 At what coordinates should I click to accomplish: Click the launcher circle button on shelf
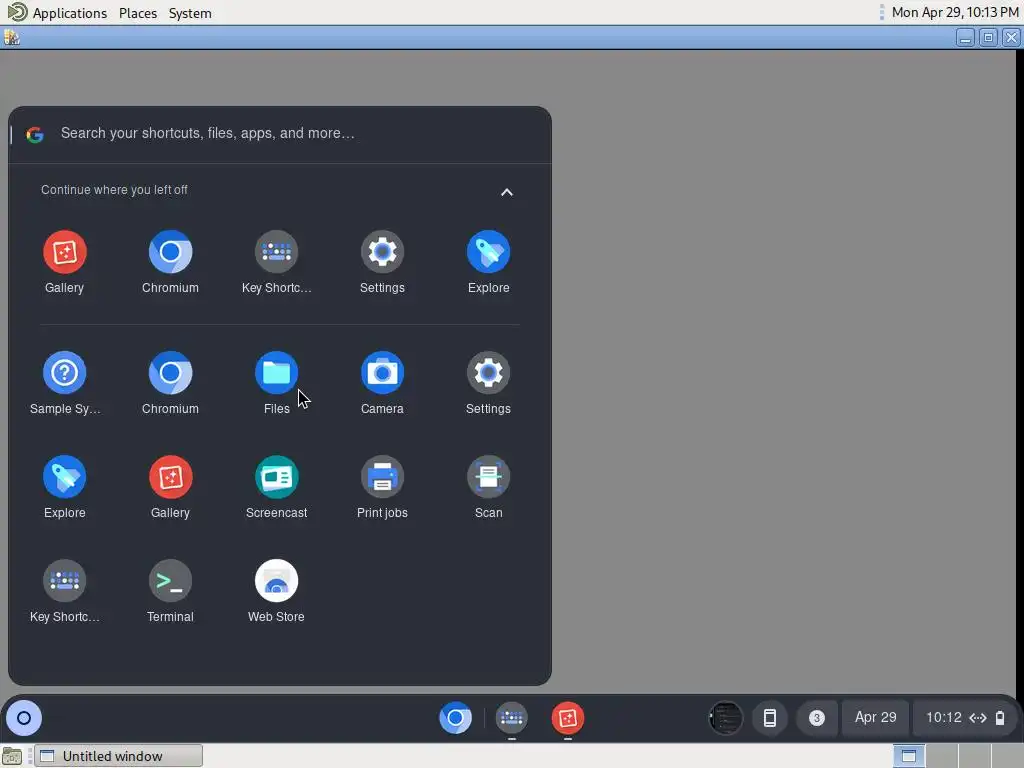[24, 718]
